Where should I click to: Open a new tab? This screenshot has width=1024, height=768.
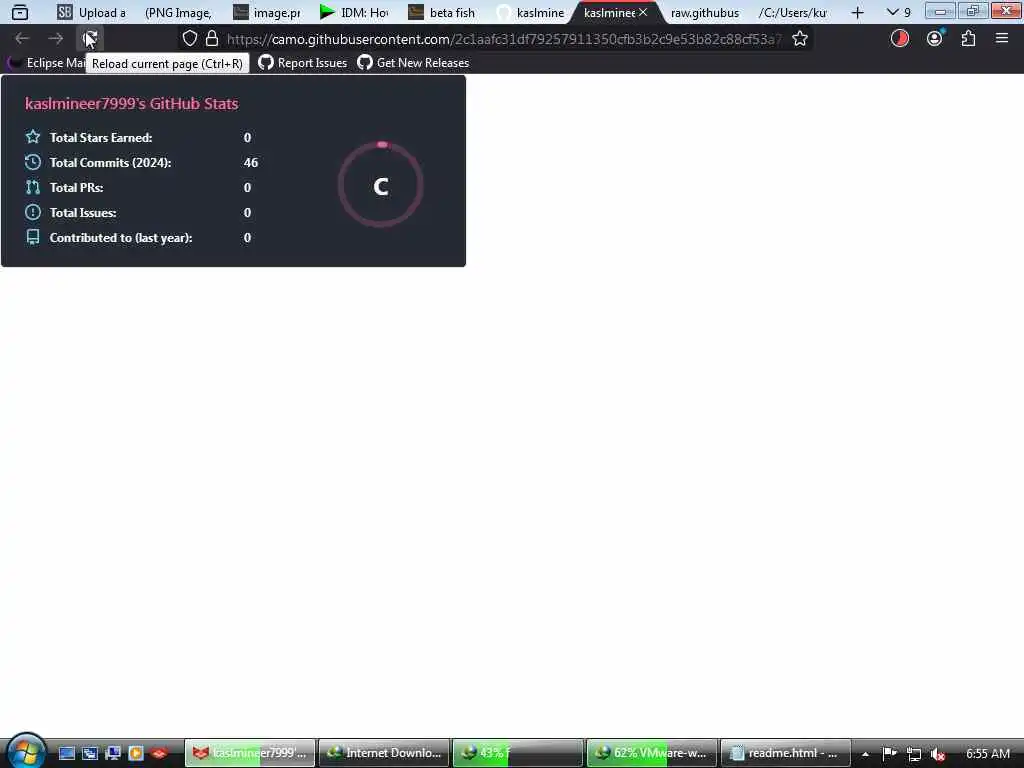click(x=857, y=12)
